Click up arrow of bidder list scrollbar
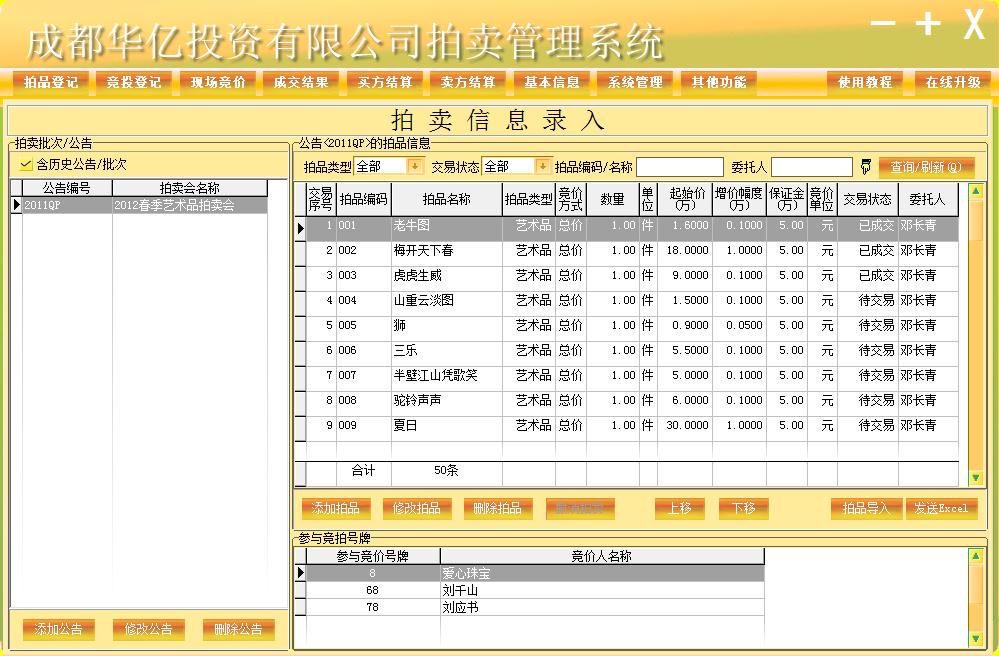This screenshot has width=999, height=656. pyautogui.click(x=975, y=556)
